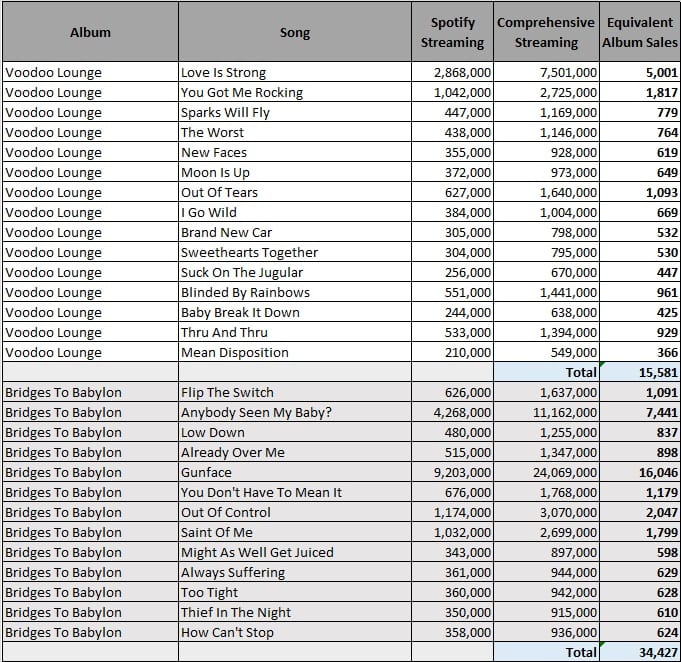The width and height of the screenshot is (681, 662).
Task: Select the comprehensive value 1,640,000
Action: pyautogui.click(x=546, y=192)
